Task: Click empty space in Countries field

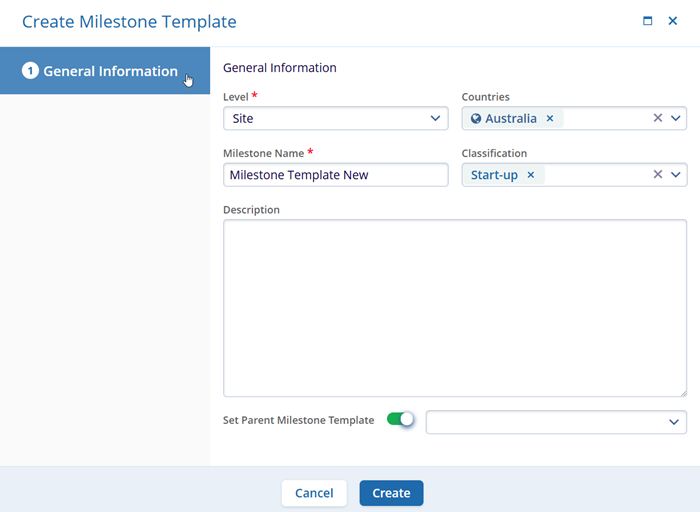Action: (605, 118)
